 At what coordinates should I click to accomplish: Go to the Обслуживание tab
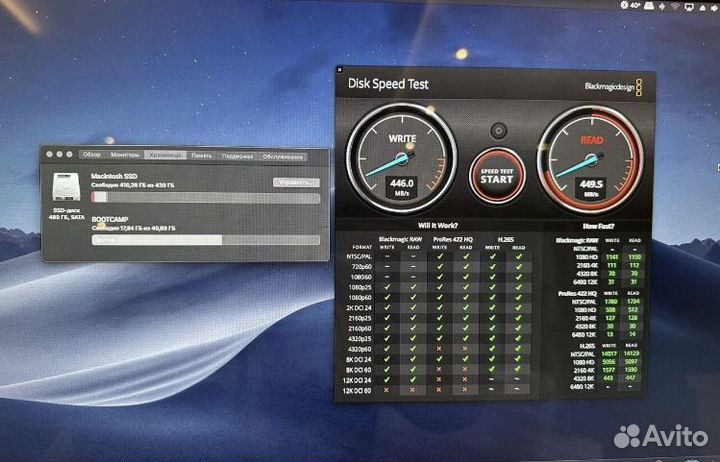tap(283, 156)
